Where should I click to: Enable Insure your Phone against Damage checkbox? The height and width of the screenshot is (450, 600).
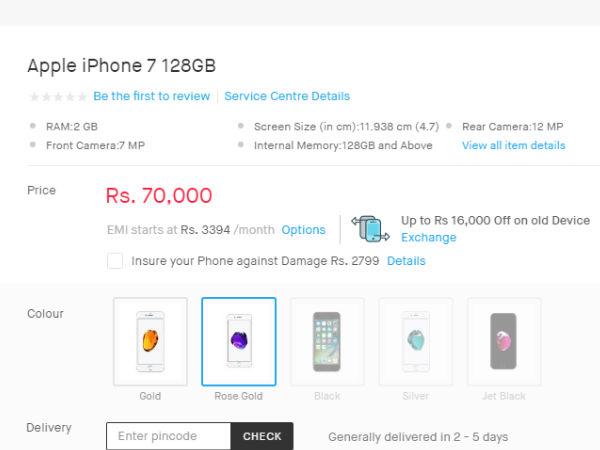pos(115,261)
